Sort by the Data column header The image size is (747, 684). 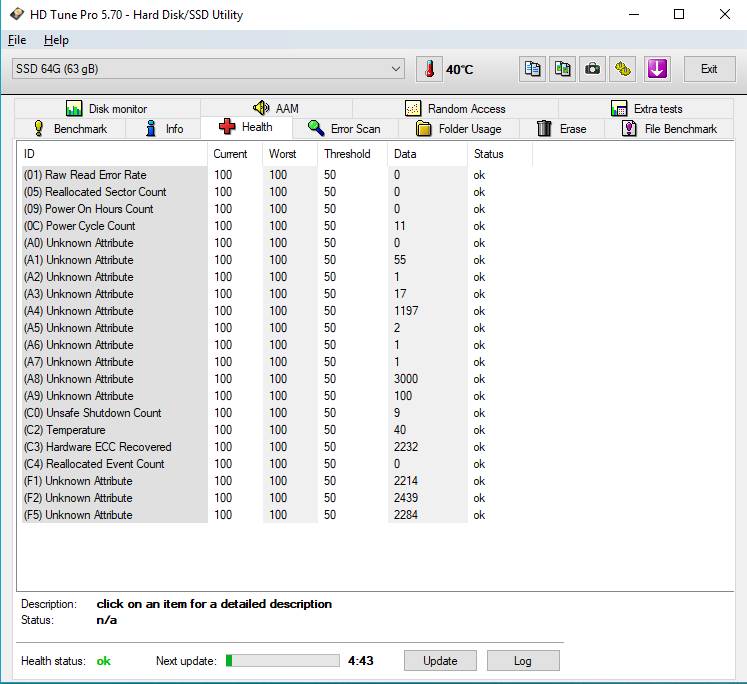pos(428,154)
